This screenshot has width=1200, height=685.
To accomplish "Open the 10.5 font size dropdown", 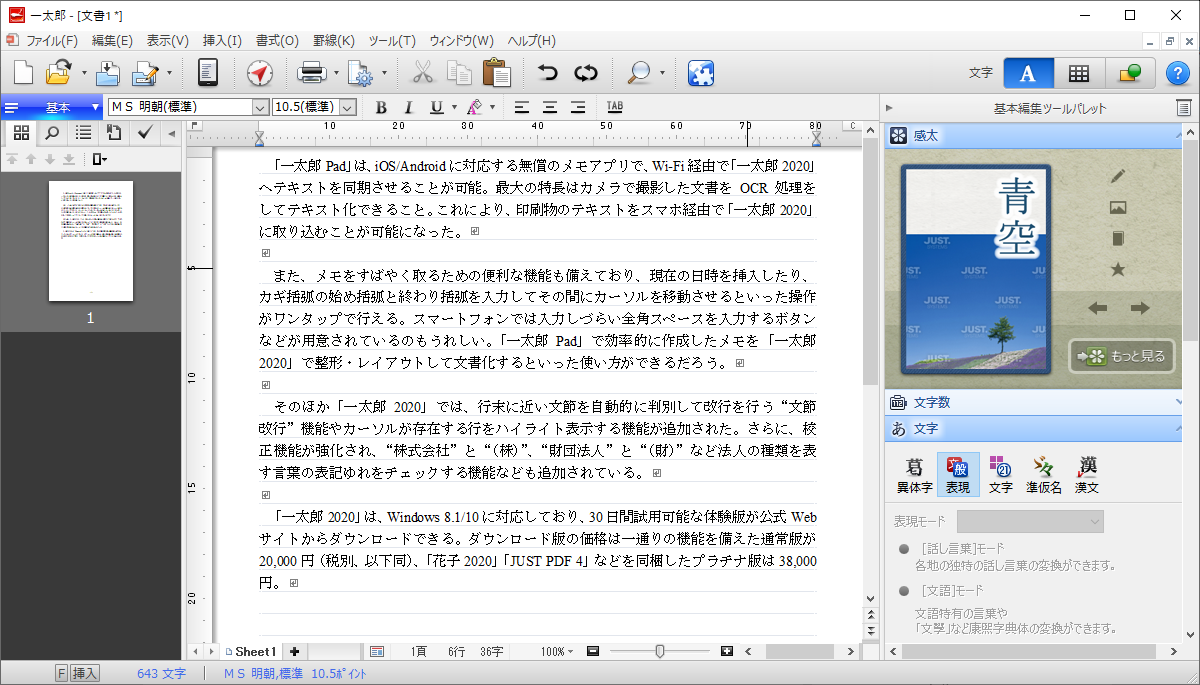I will tap(348, 107).
